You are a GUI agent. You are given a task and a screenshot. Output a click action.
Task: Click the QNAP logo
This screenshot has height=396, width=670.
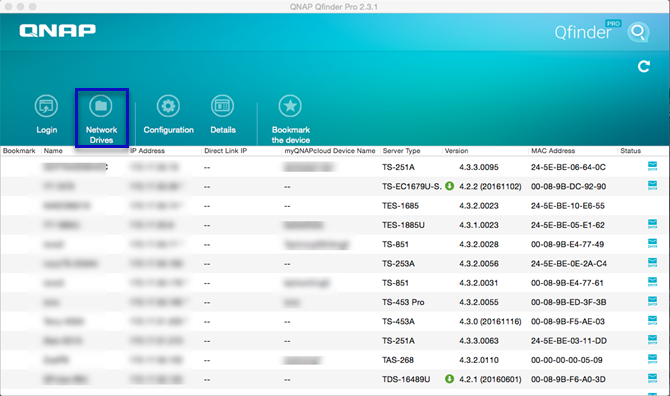58,30
